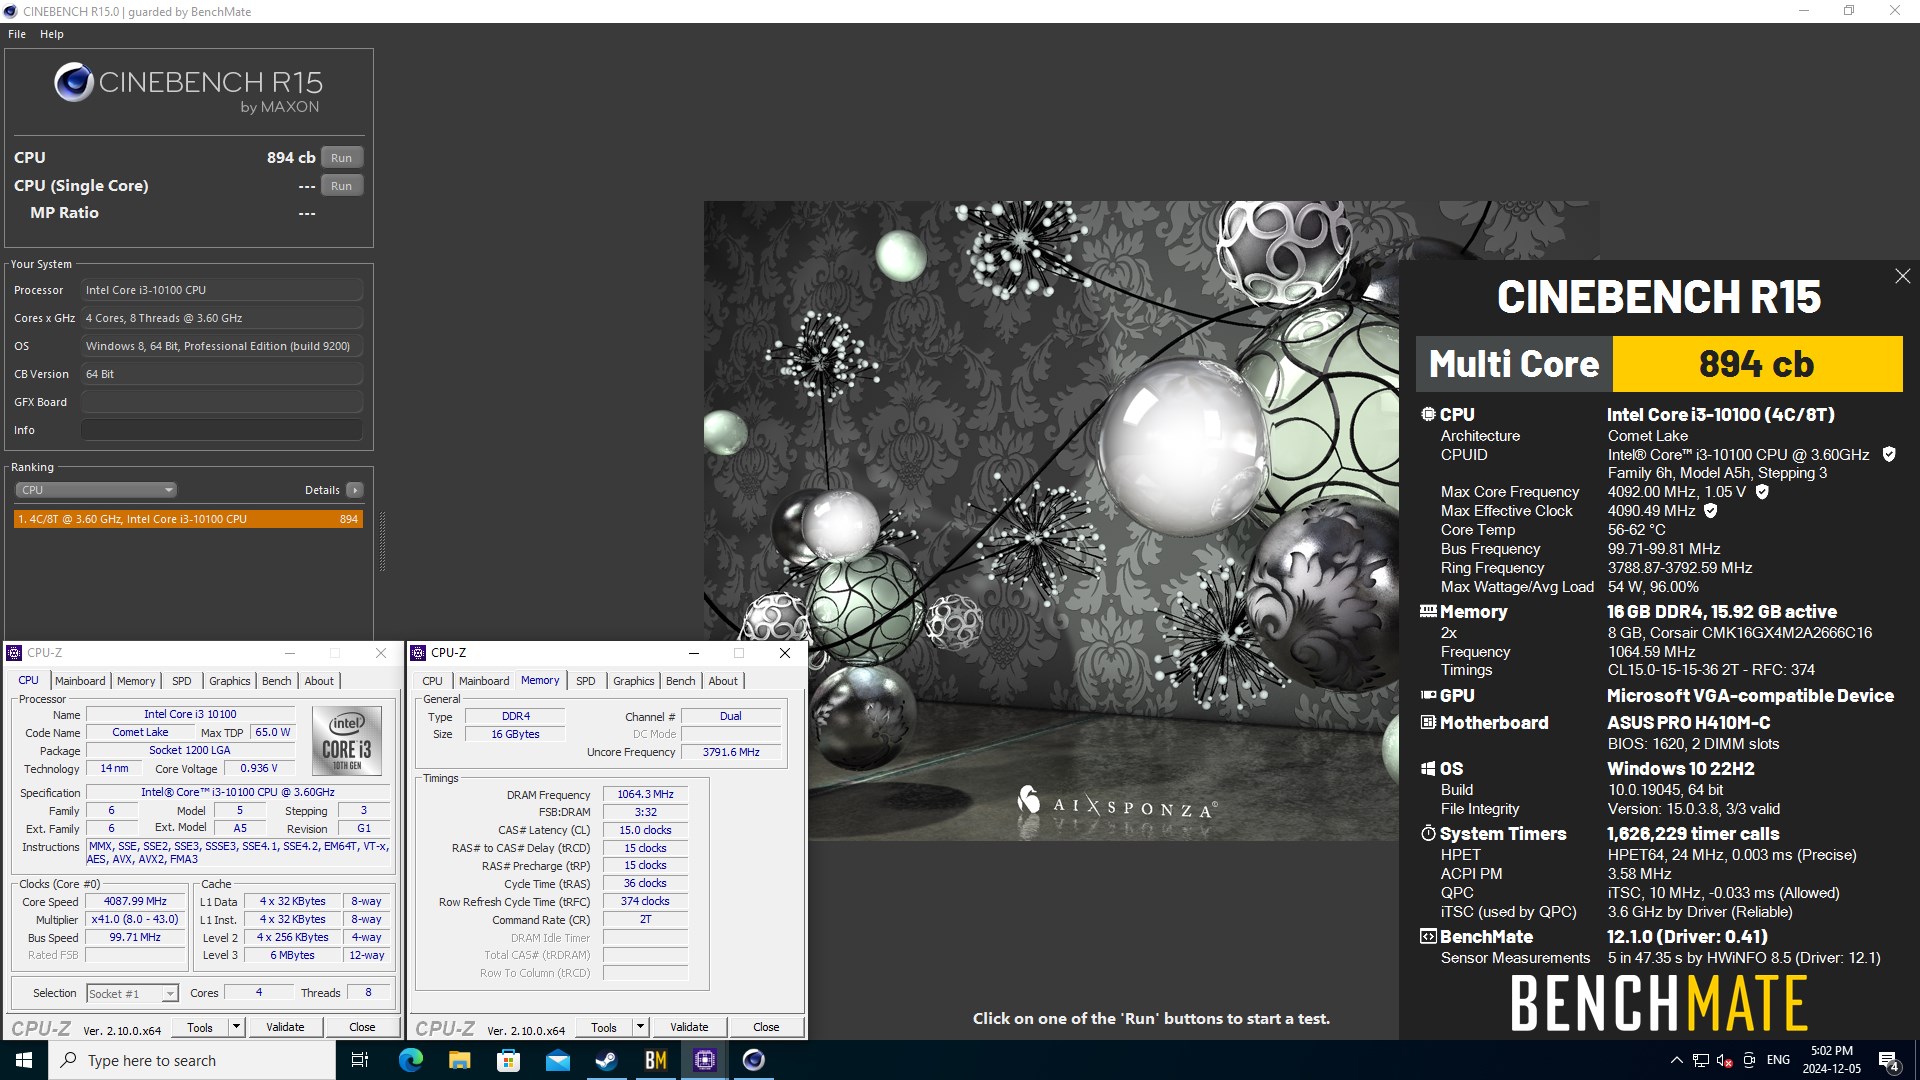This screenshot has height=1080, width=1920.
Task: Click the verified shield beside Max Effective Clock
Action: [x=1710, y=511]
